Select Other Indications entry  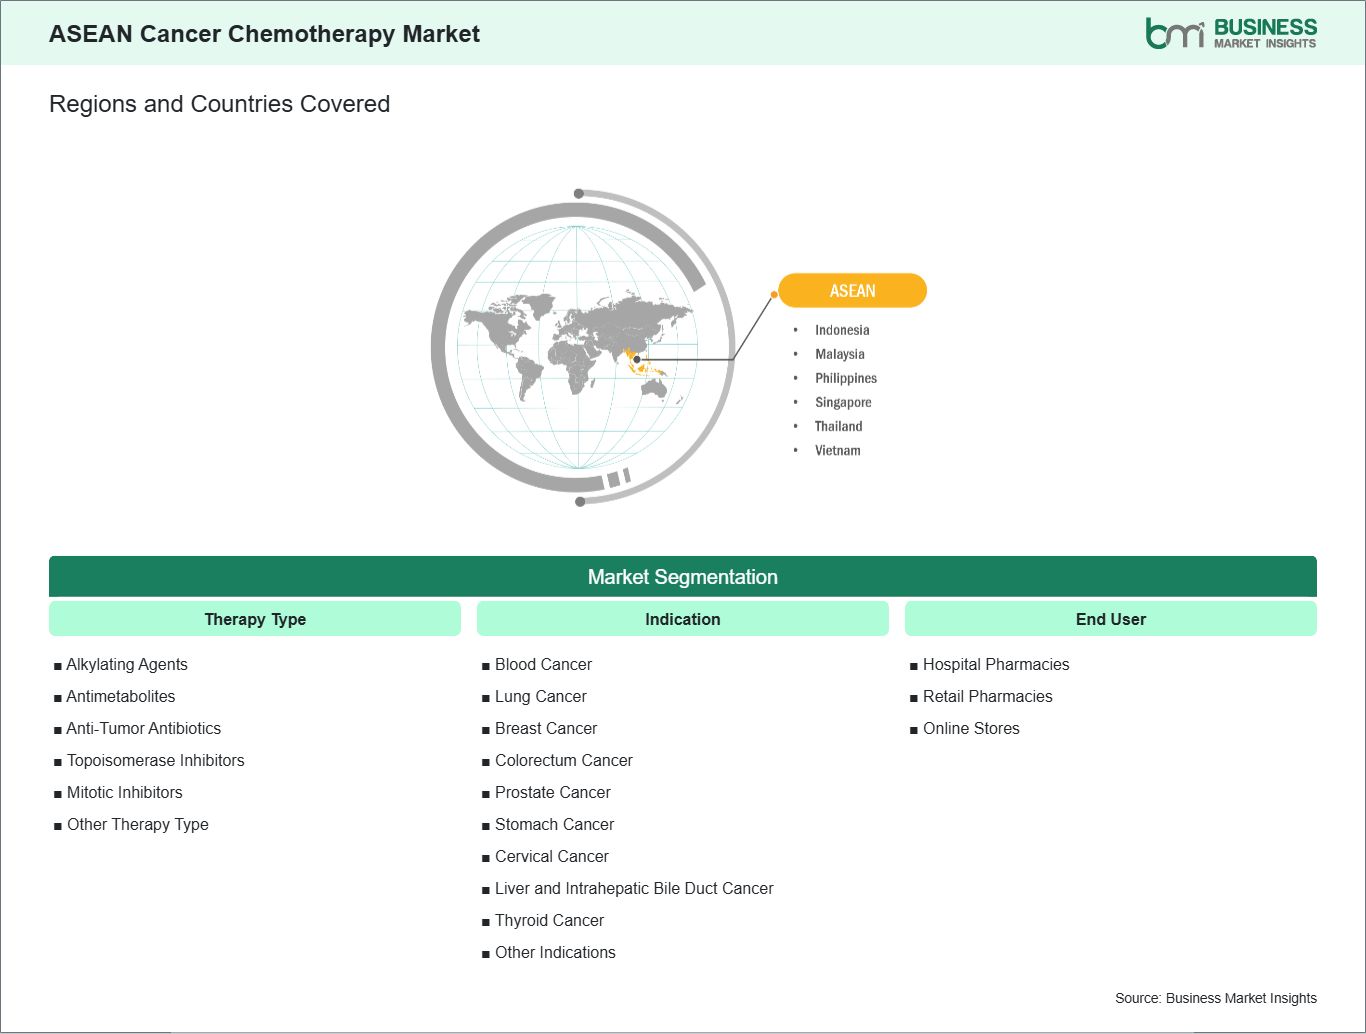[555, 952]
